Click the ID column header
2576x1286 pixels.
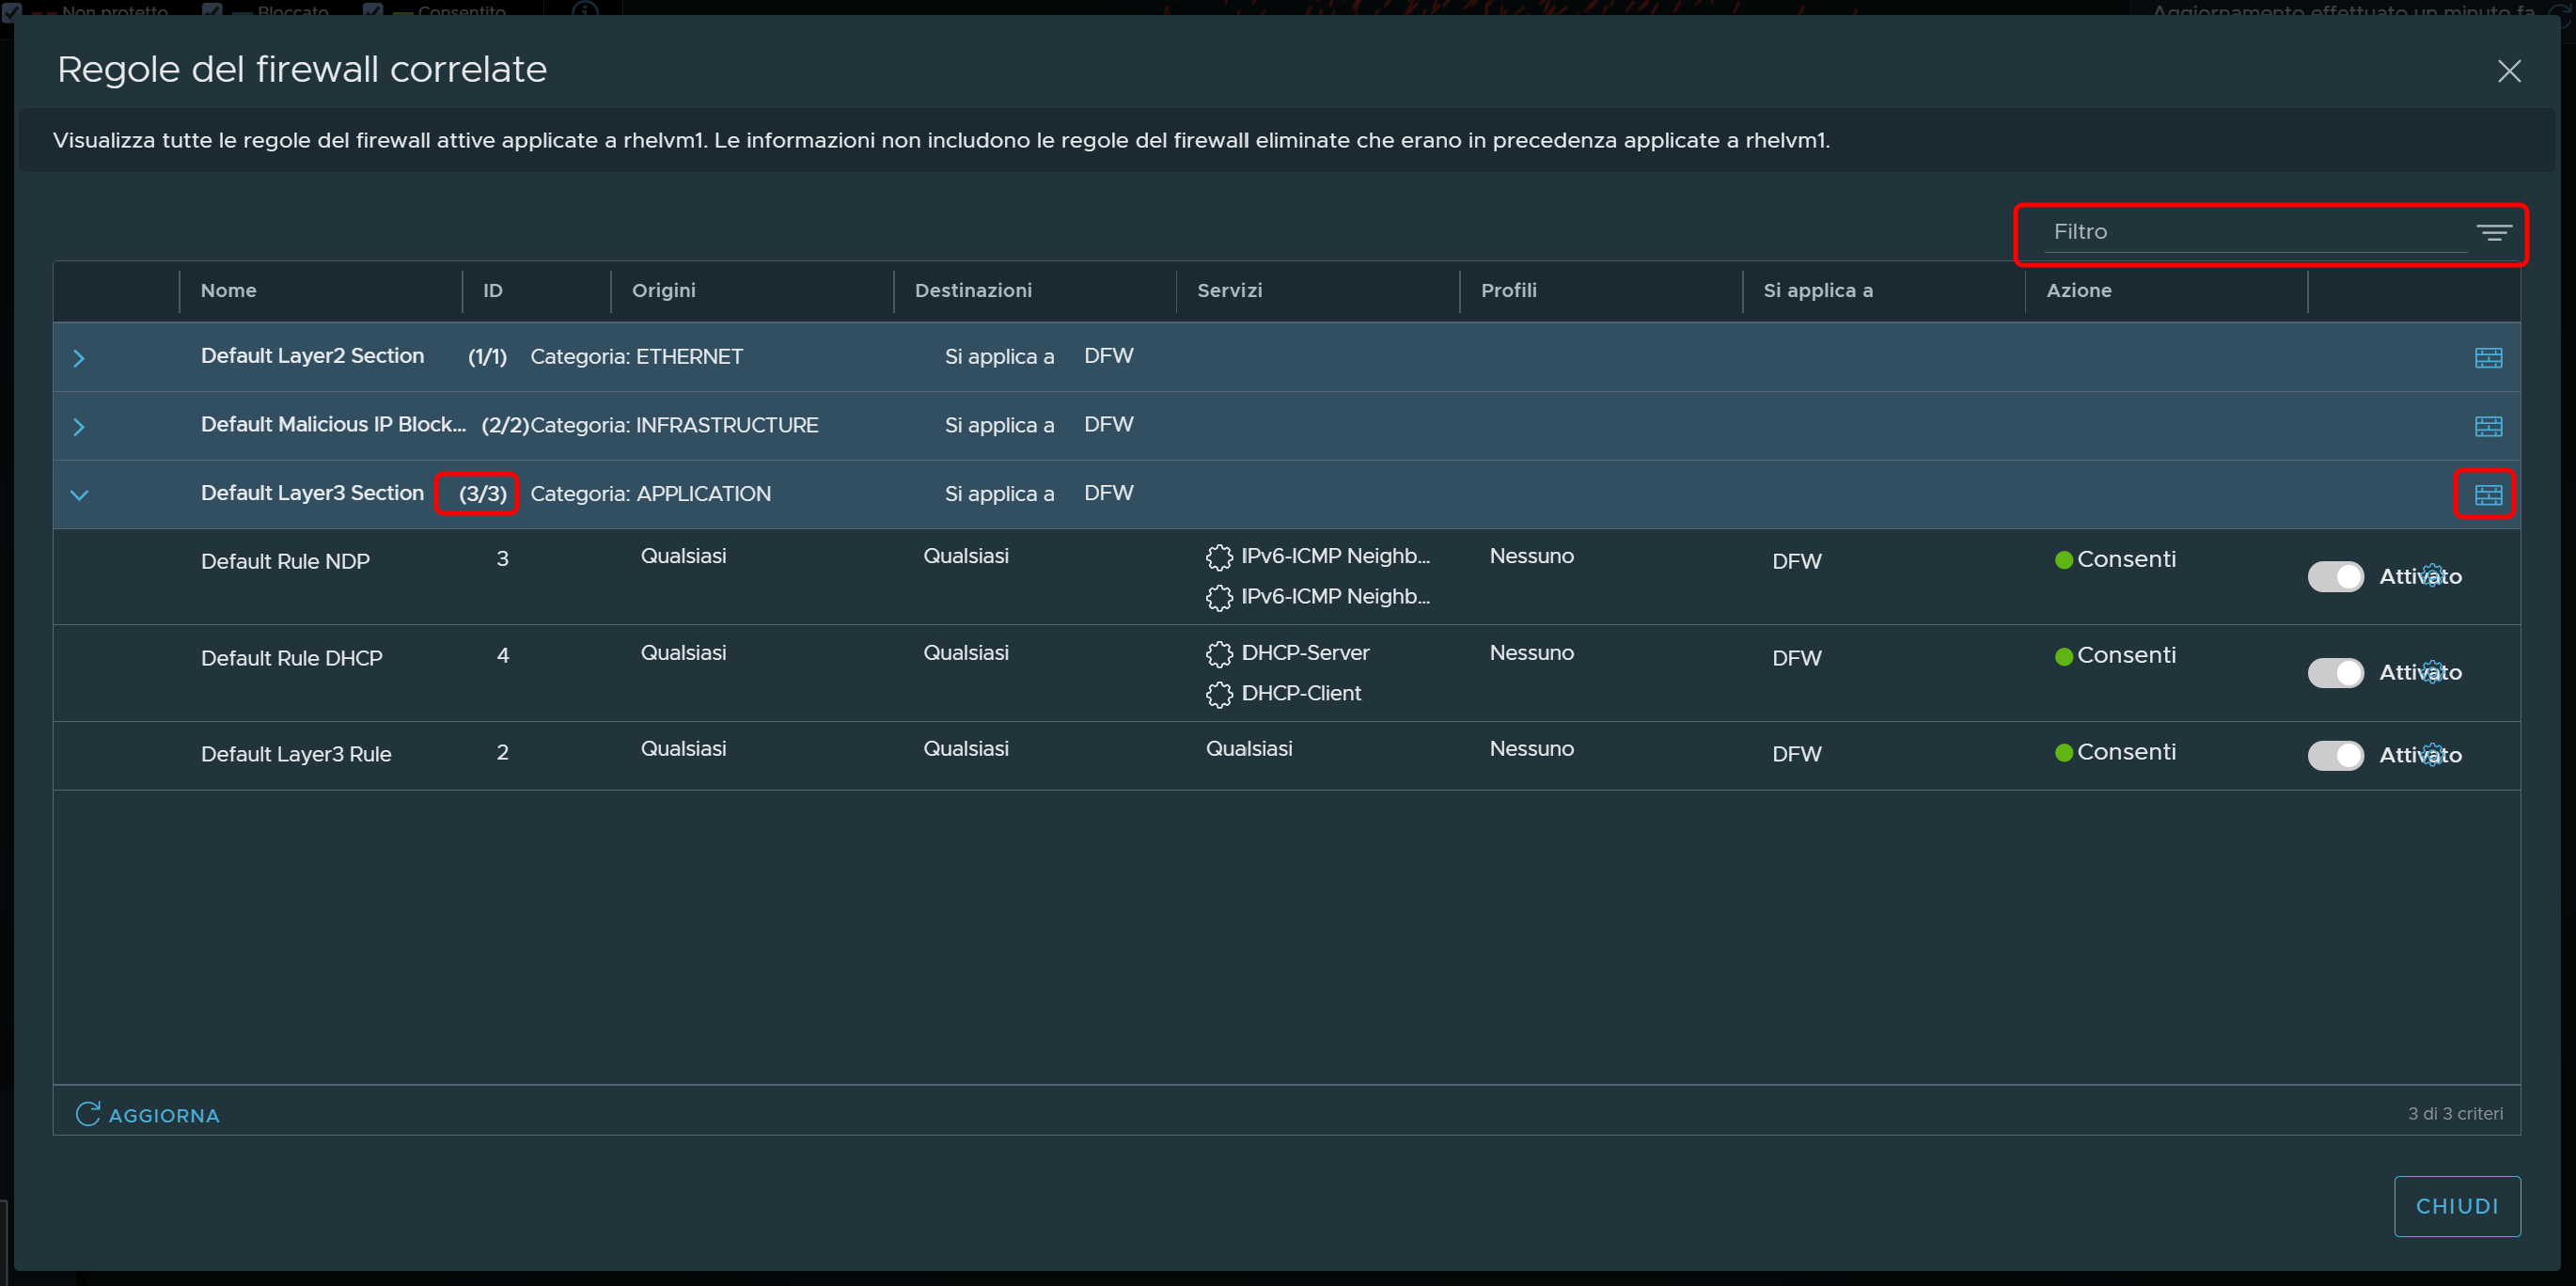point(492,290)
